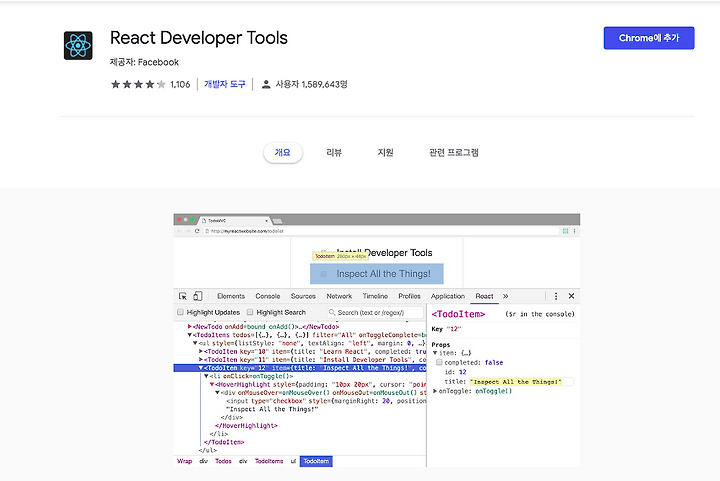Click the <TodoItem> heading in props pane
The width and height of the screenshot is (720, 481).
coord(458,314)
